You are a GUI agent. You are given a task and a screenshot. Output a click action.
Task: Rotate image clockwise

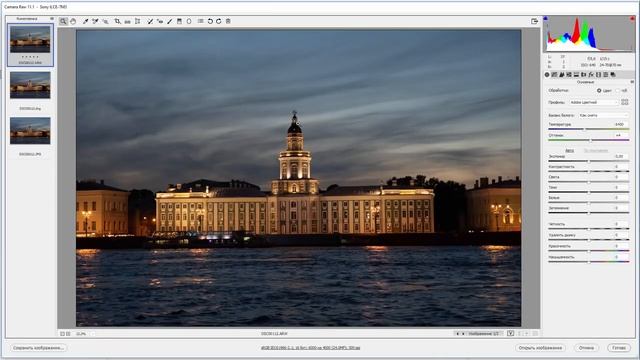[219, 21]
